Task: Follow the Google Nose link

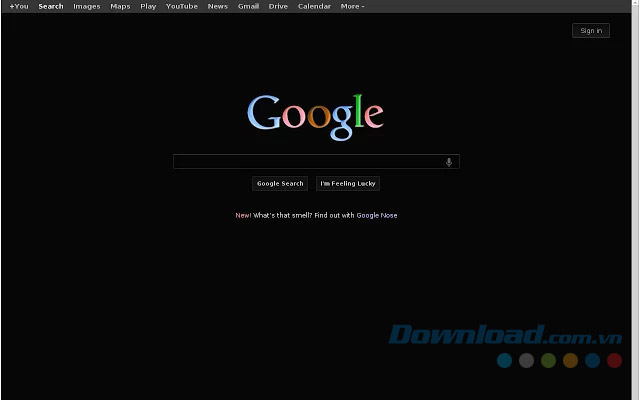Action: pos(377,215)
